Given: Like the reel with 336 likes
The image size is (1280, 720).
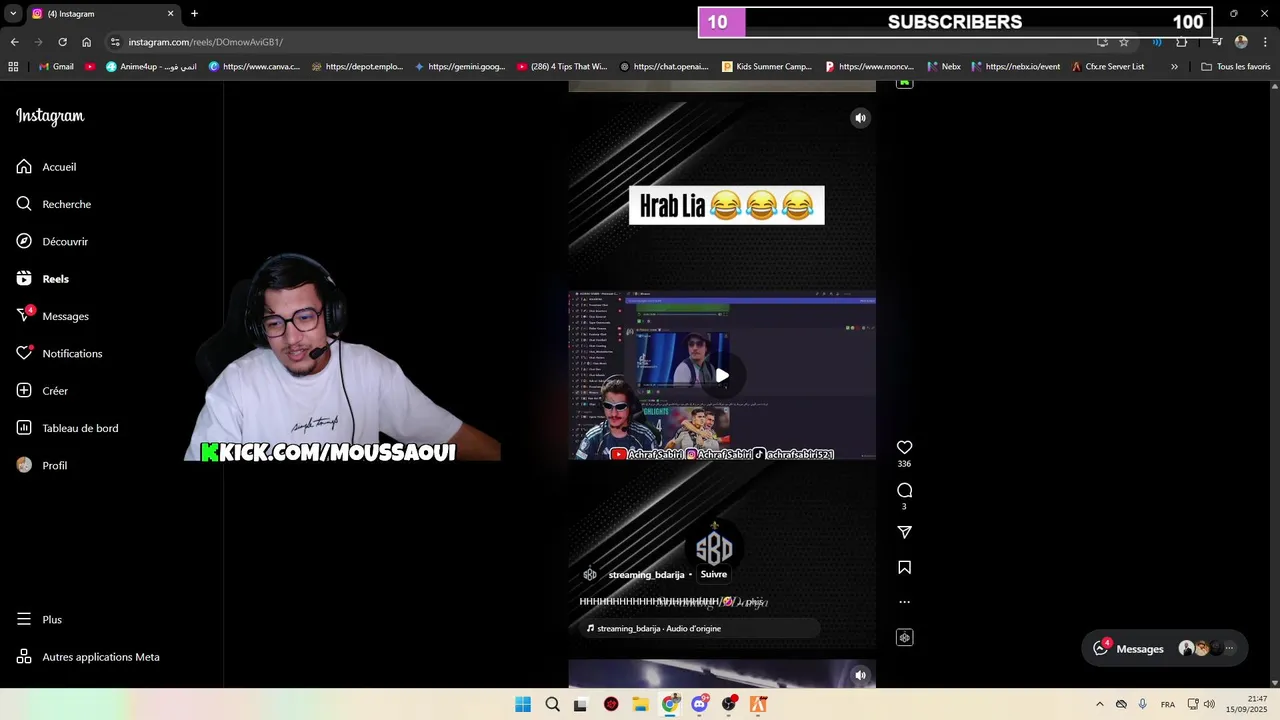Looking at the screenshot, I should (904, 447).
